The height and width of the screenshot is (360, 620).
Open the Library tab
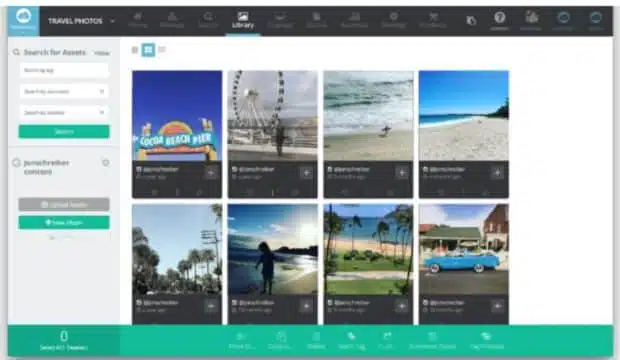coord(243,21)
